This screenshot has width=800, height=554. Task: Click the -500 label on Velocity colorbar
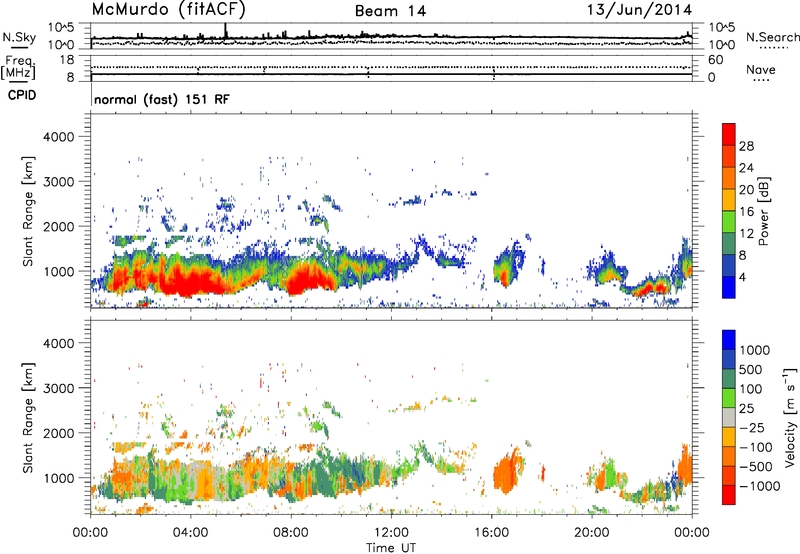tap(756, 467)
